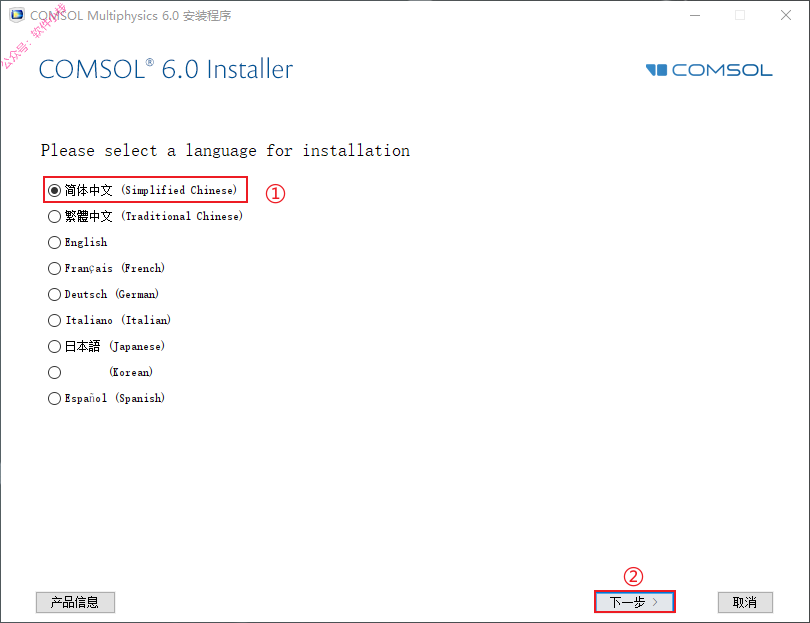Click the COMSOL logo at top right
This screenshot has width=810, height=623.
point(709,70)
